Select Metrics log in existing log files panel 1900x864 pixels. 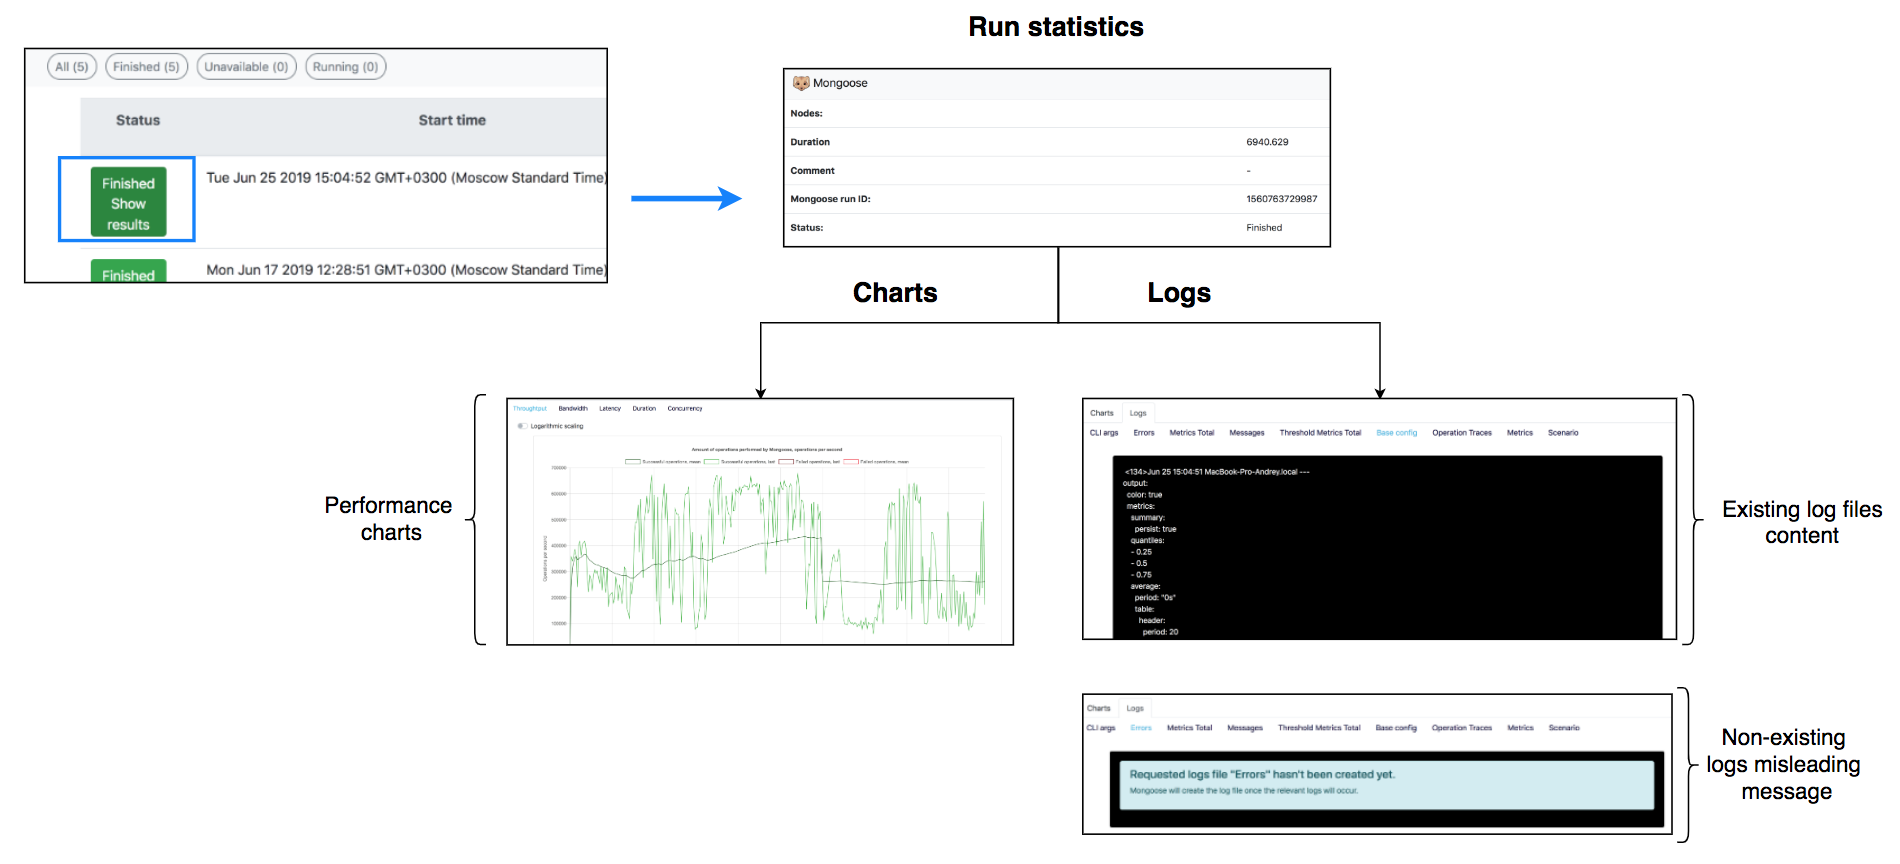1520,433
